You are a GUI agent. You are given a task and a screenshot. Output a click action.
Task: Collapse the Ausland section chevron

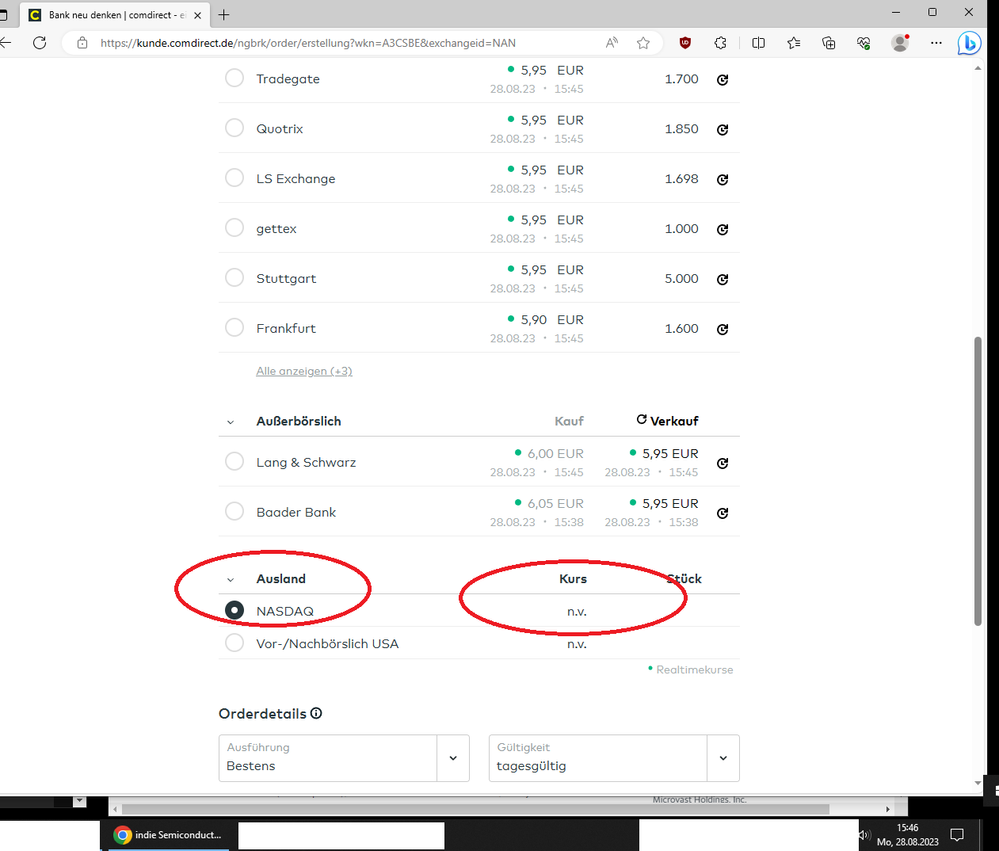231,580
